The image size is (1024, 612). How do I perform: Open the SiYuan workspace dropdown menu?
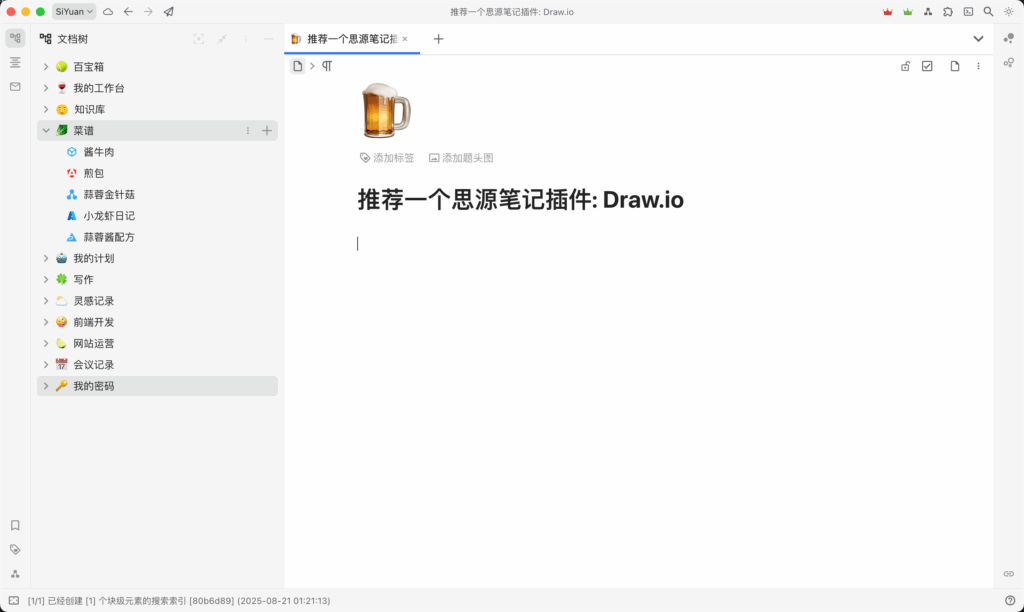pyautogui.click(x=75, y=12)
